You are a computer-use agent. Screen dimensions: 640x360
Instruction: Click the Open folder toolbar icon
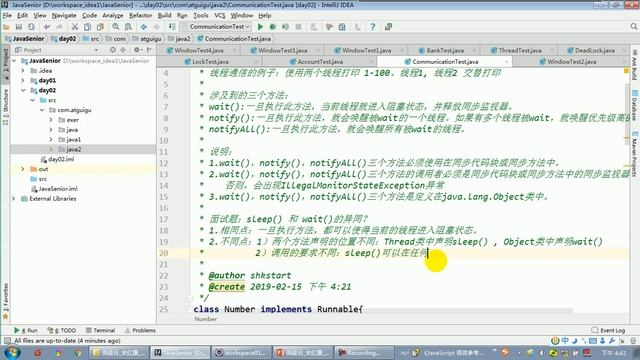click(x=6, y=27)
